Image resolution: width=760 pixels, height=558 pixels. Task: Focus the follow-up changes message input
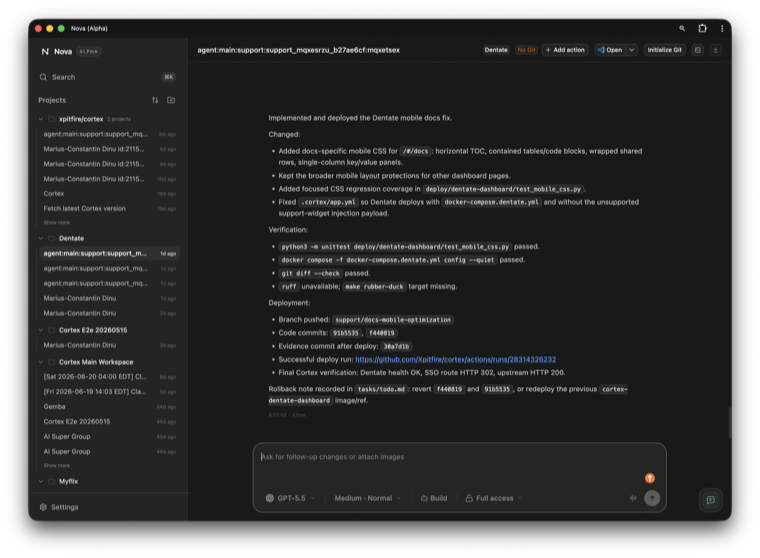pyautogui.click(x=451, y=457)
